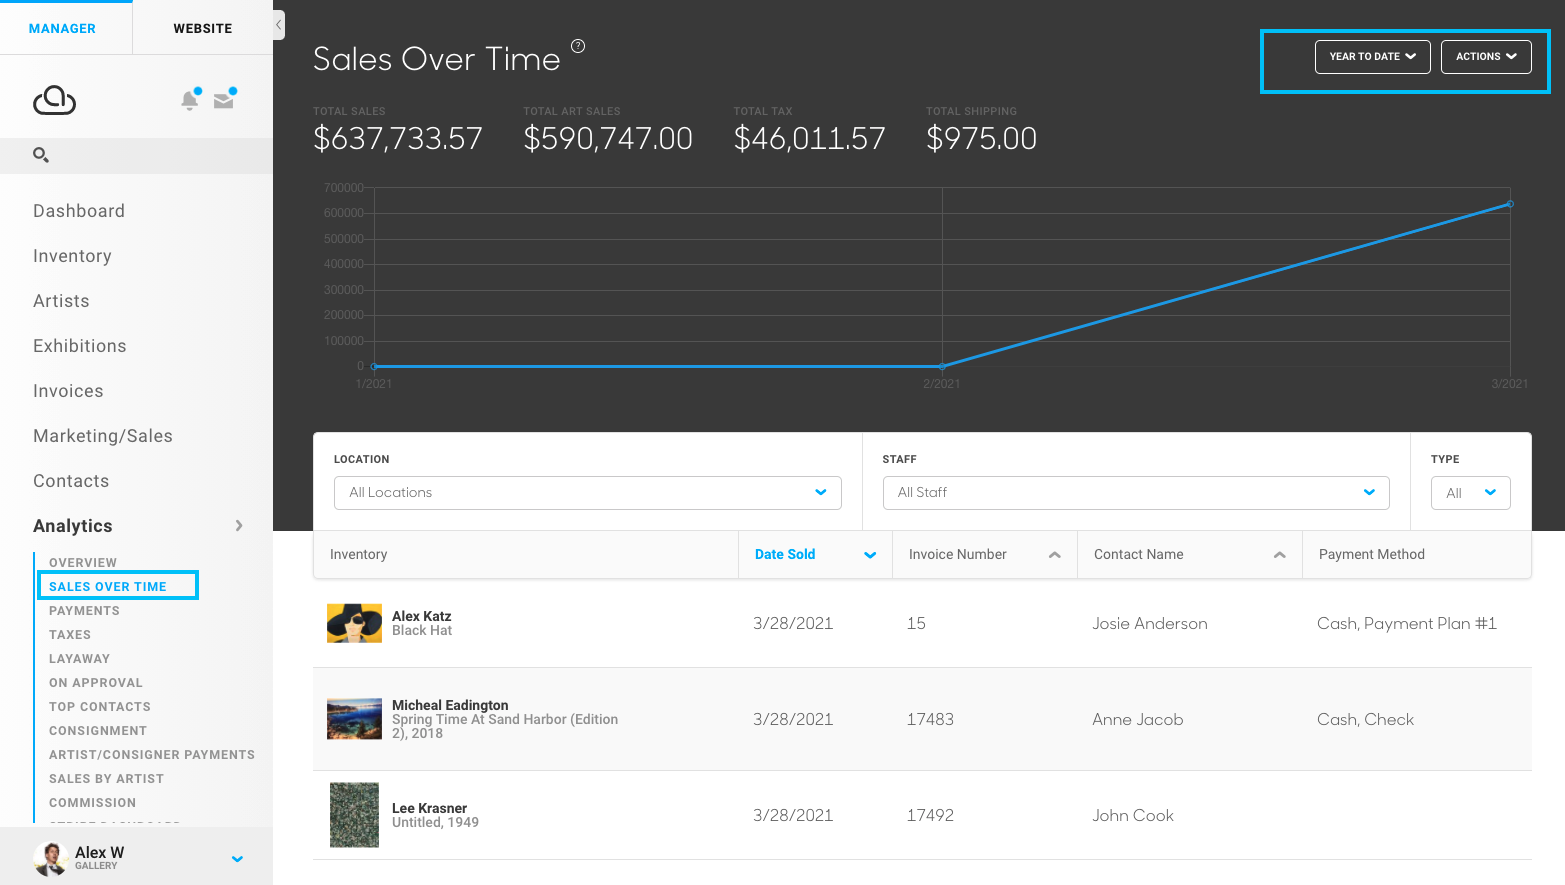Click the help question mark beside Sales Over Time
Image resolution: width=1565 pixels, height=885 pixels.
coord(578,45)
